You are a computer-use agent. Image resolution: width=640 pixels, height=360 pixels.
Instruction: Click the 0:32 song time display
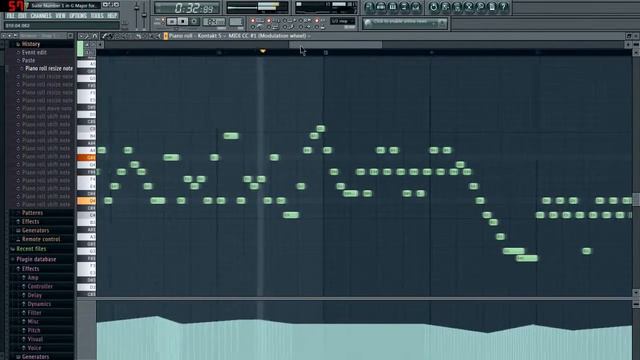[188, 8]
